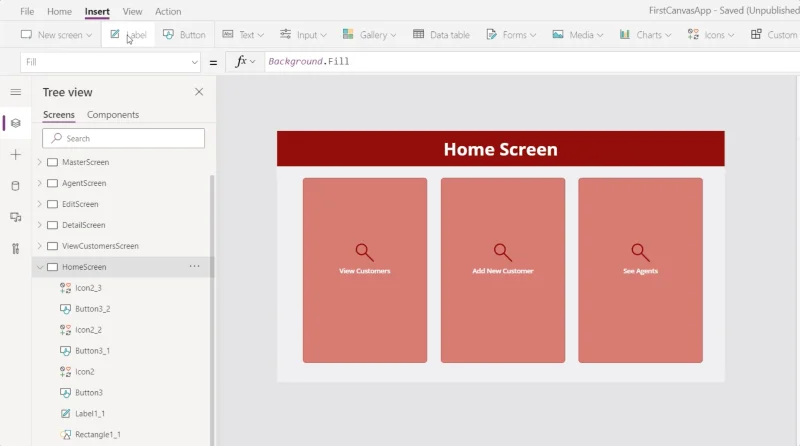
Task: Select Icon2_2 in tree view
Action: [x=88, y=330]
